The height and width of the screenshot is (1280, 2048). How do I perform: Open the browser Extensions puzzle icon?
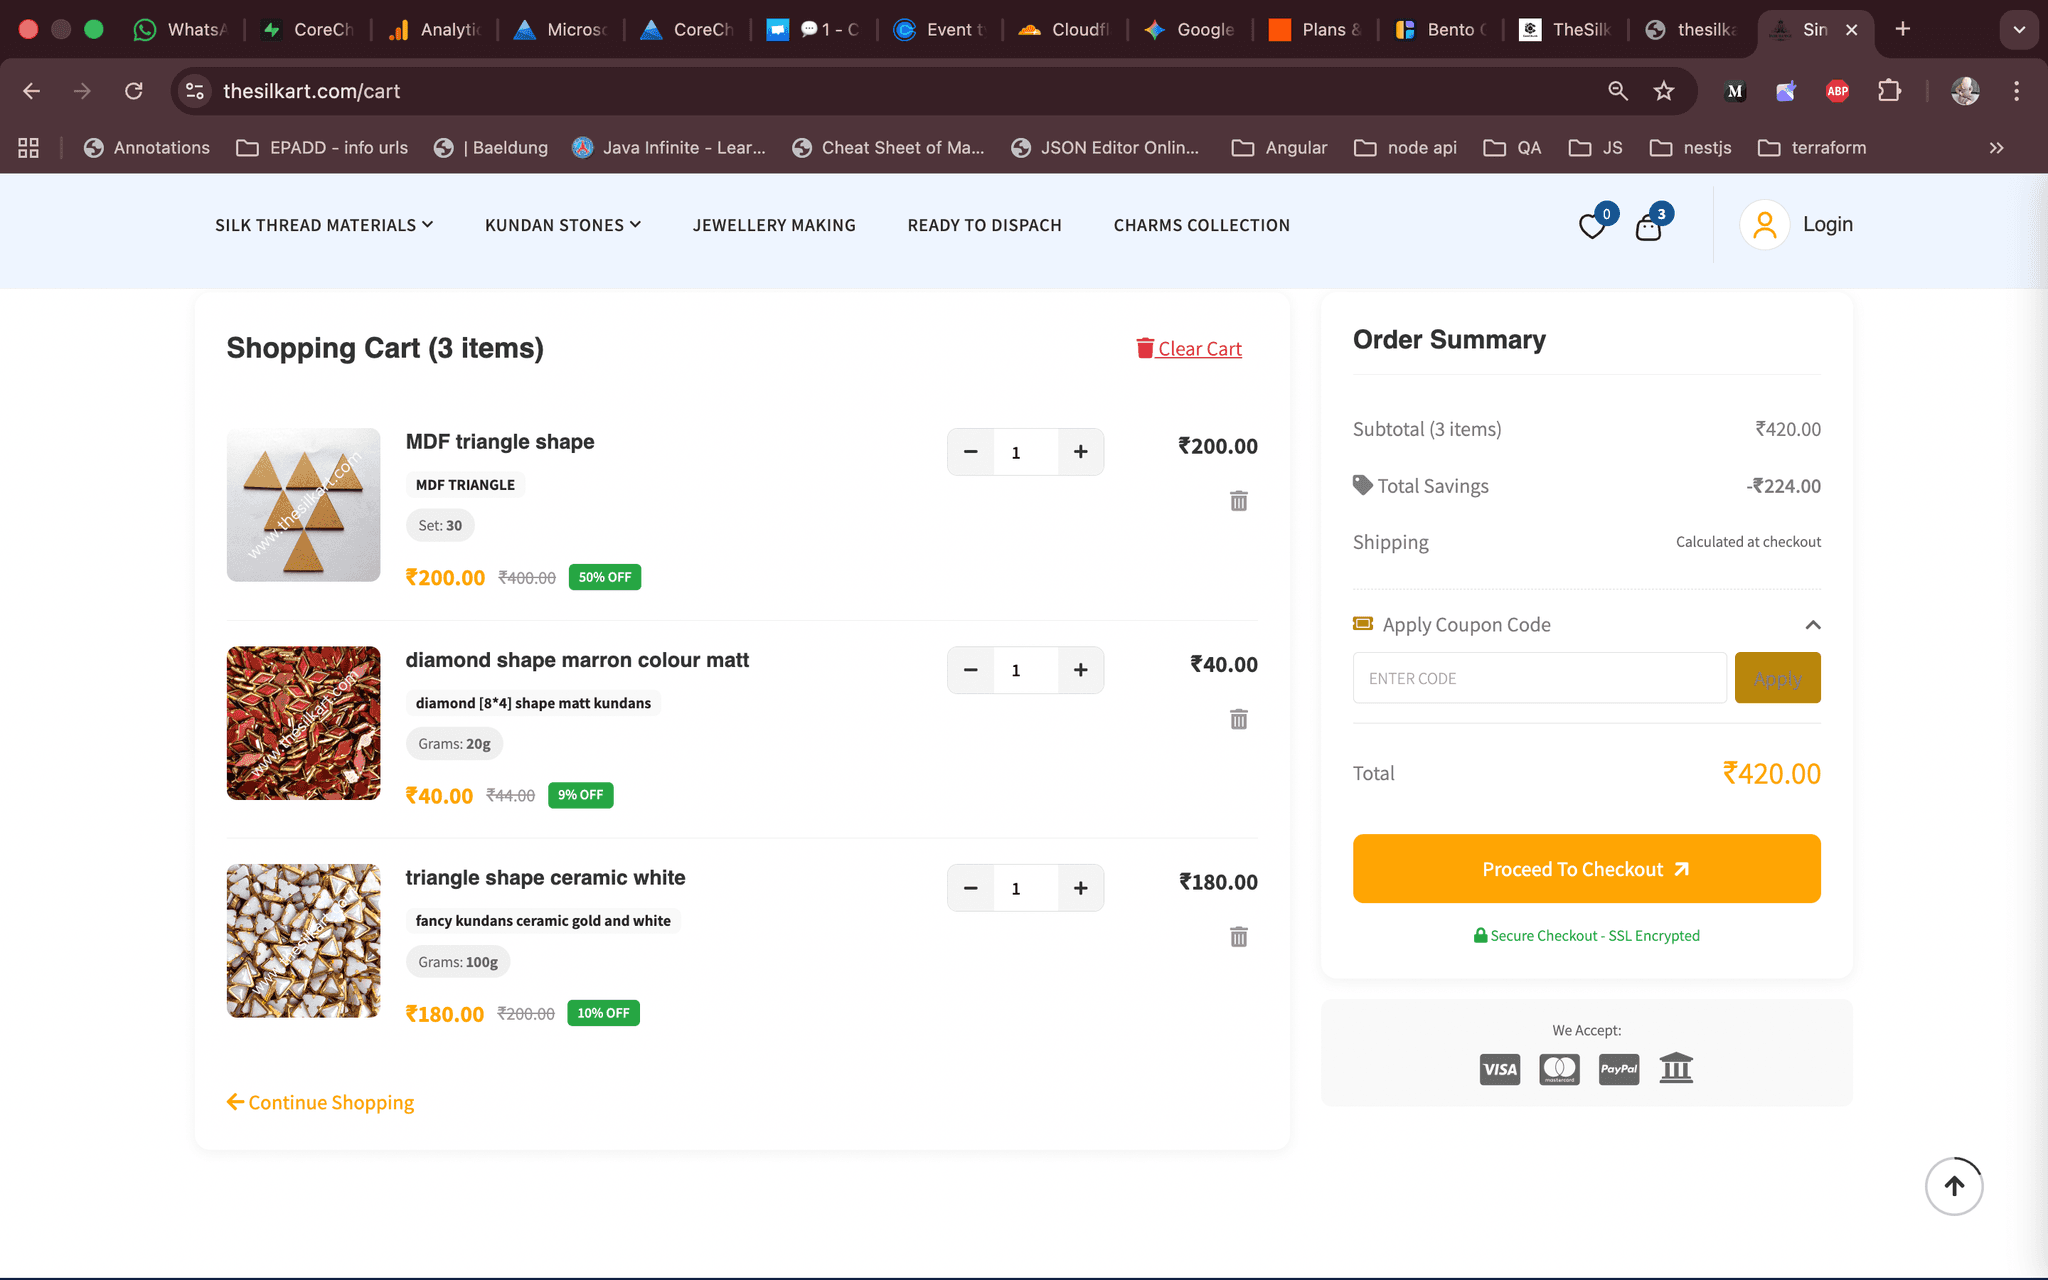click(x=1888, y=91)
